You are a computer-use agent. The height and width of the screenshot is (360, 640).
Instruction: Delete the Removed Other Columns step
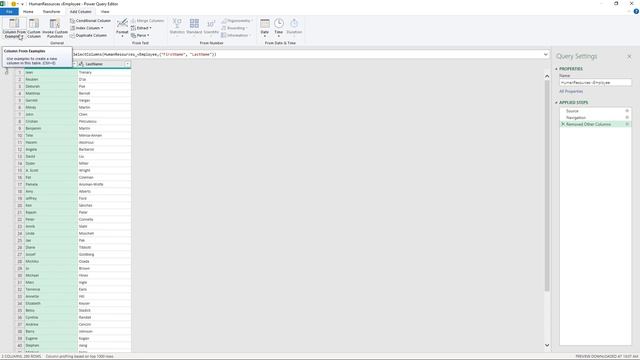tap(563, 124)
